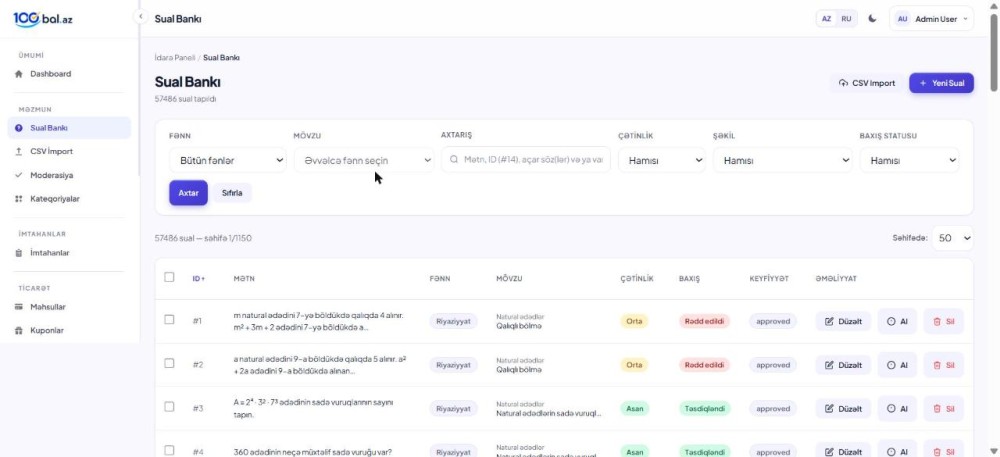The height and width of the screenshot is (457, 1000).
Task: Open the Admin User account menu
Action: click(931, 19)
